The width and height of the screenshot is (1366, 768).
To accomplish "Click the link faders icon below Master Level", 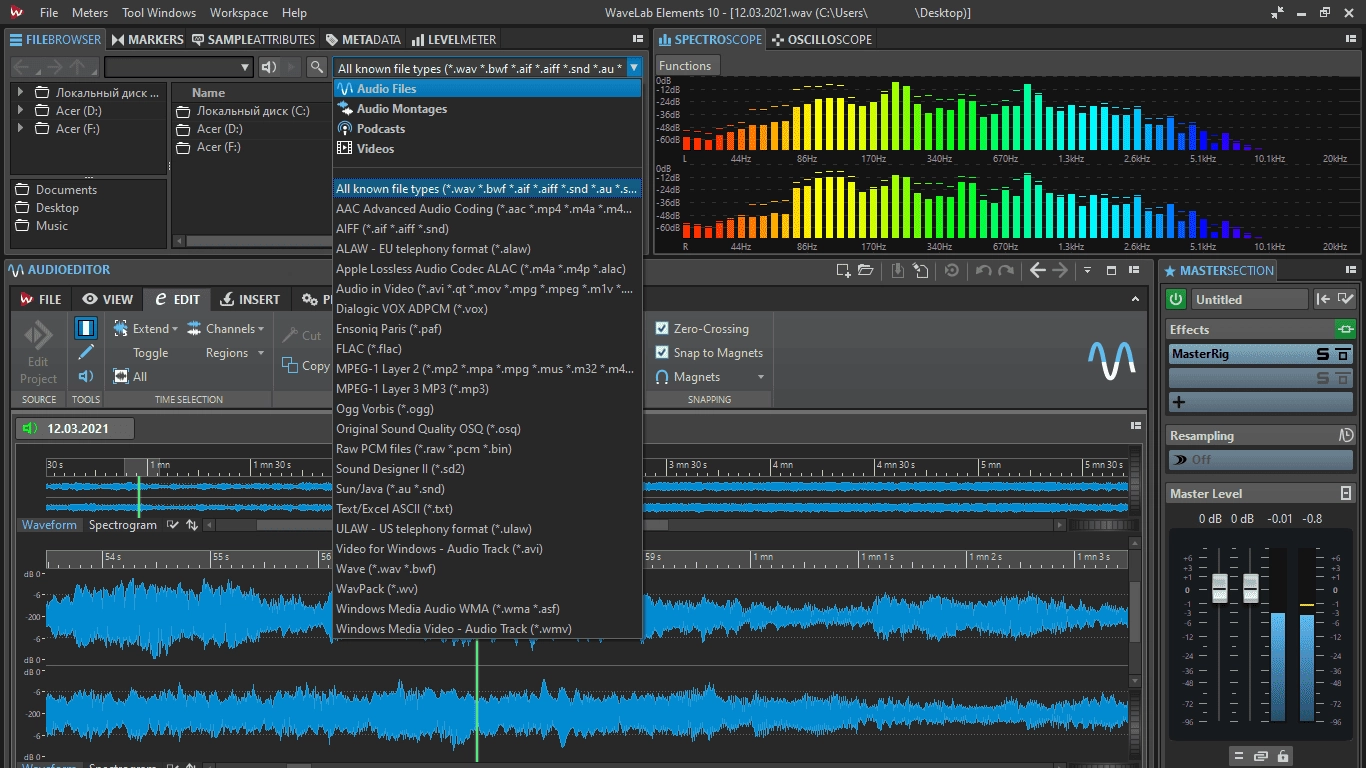I will pos(1261,756).
